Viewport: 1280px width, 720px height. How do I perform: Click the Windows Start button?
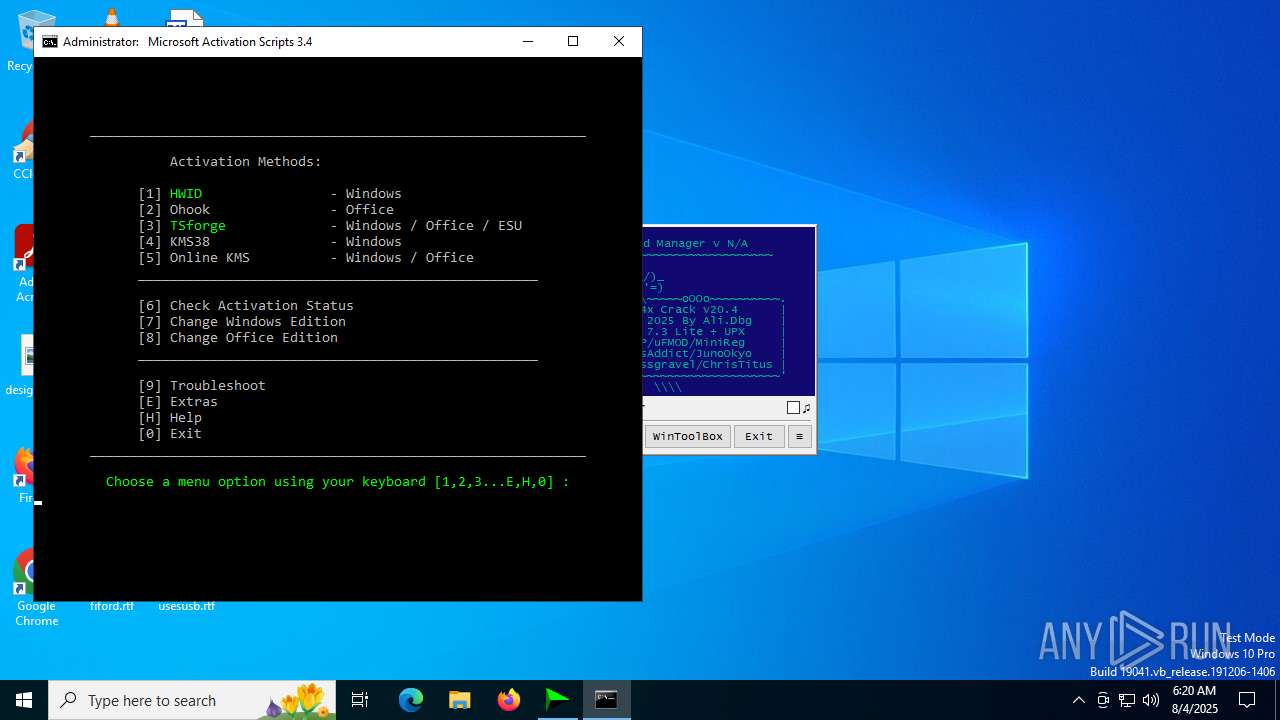coord(24,700)
